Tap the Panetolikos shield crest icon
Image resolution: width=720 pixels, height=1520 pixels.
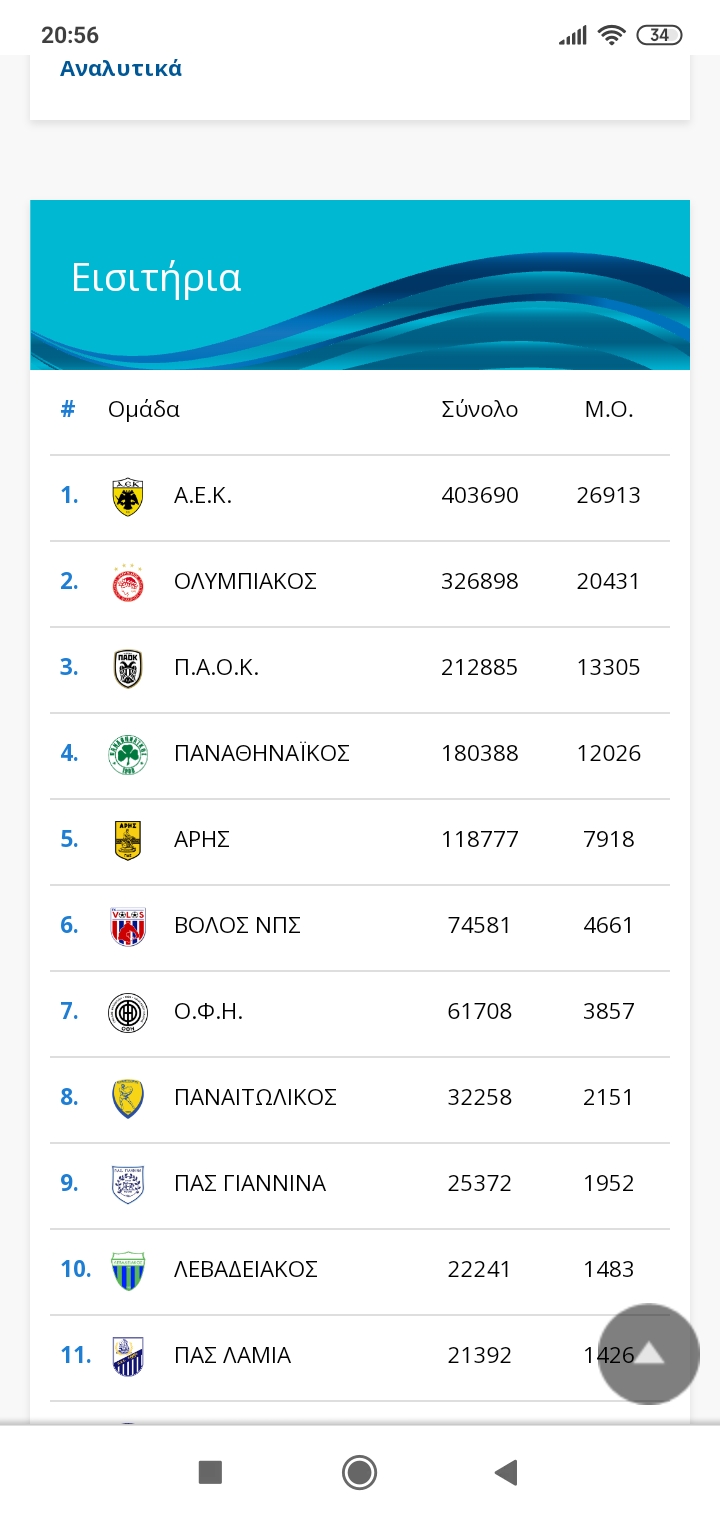pyautogui.click(x=128, y=1099)
